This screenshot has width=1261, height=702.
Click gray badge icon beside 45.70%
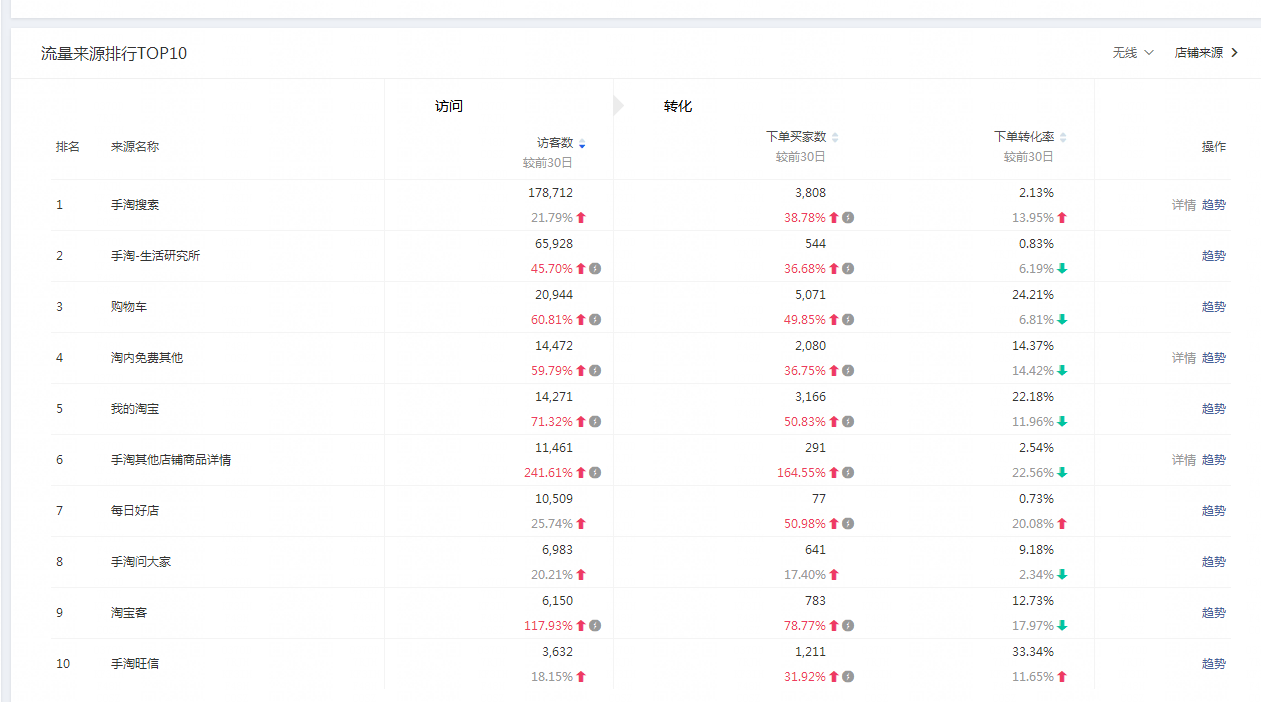coord(595,269)
